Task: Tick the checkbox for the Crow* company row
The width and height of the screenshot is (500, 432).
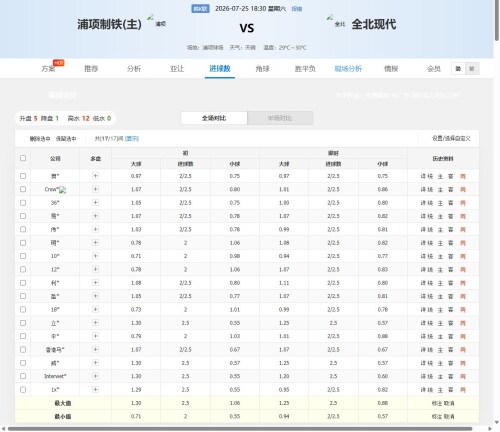Action: [23, 189]
